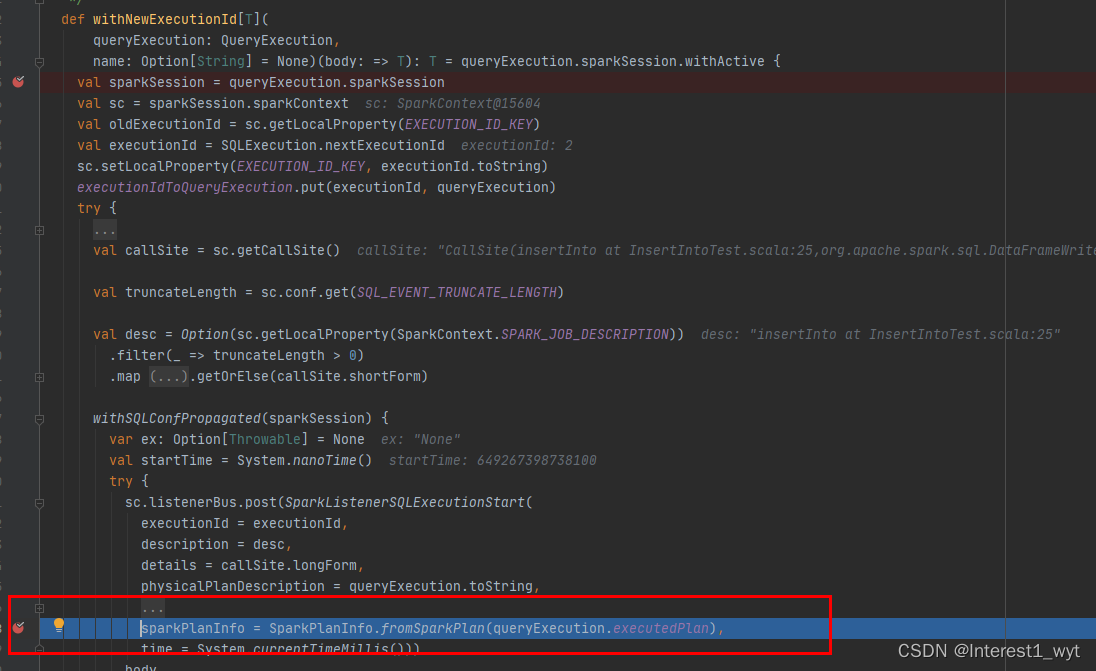The height and width of the screenshot is (671, 1096).
Task: Click the verified breakpoint icon on sparkSession line
Action: coord(18,82)
